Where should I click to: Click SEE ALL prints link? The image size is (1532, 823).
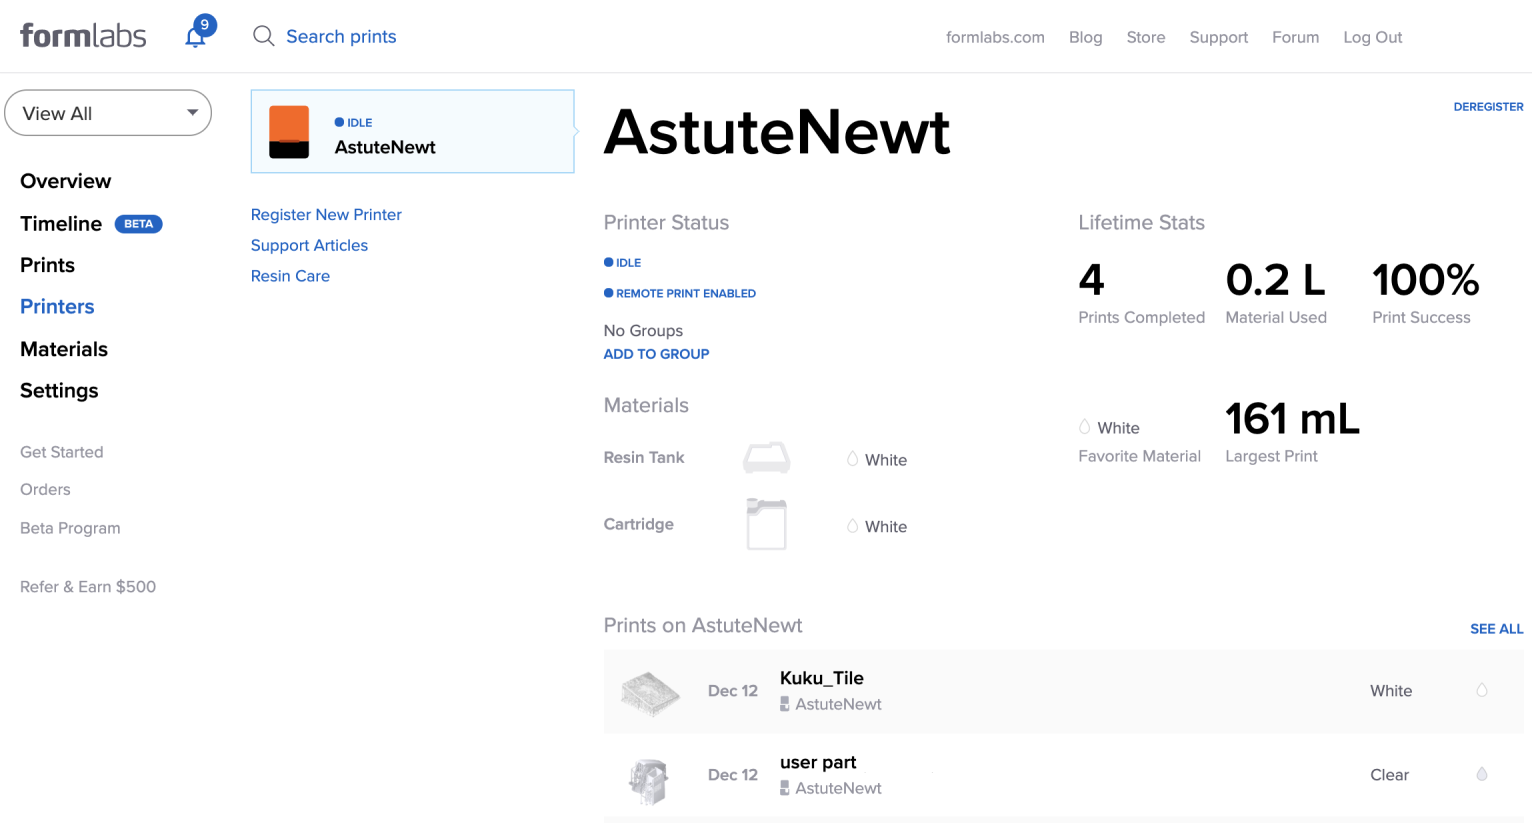tap(1496, 629)
